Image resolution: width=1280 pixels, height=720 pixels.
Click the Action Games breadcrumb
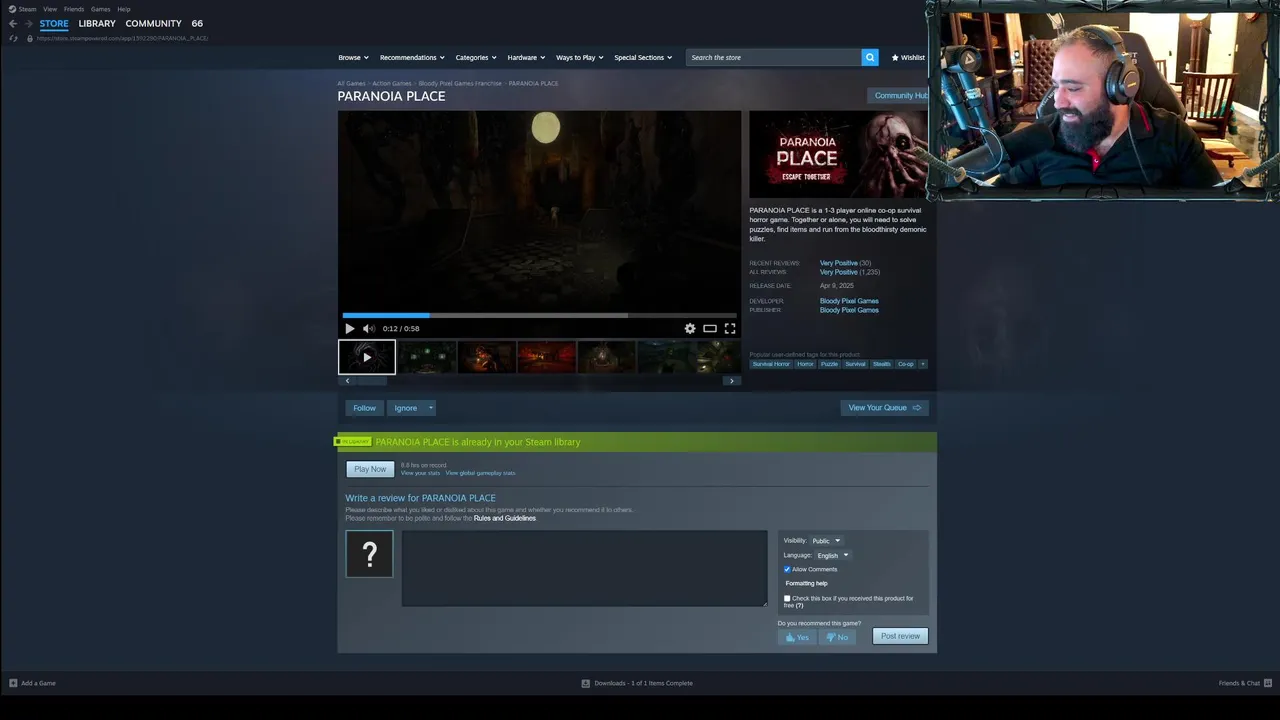(392, 83)
